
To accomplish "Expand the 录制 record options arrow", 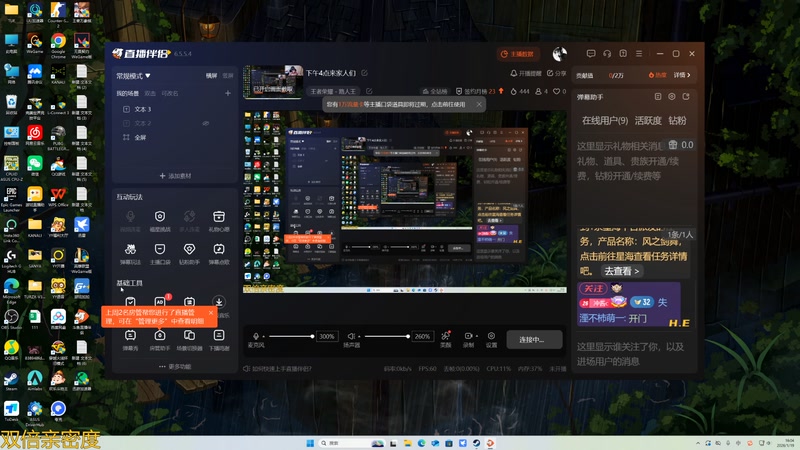I will (x=476, y=336).
